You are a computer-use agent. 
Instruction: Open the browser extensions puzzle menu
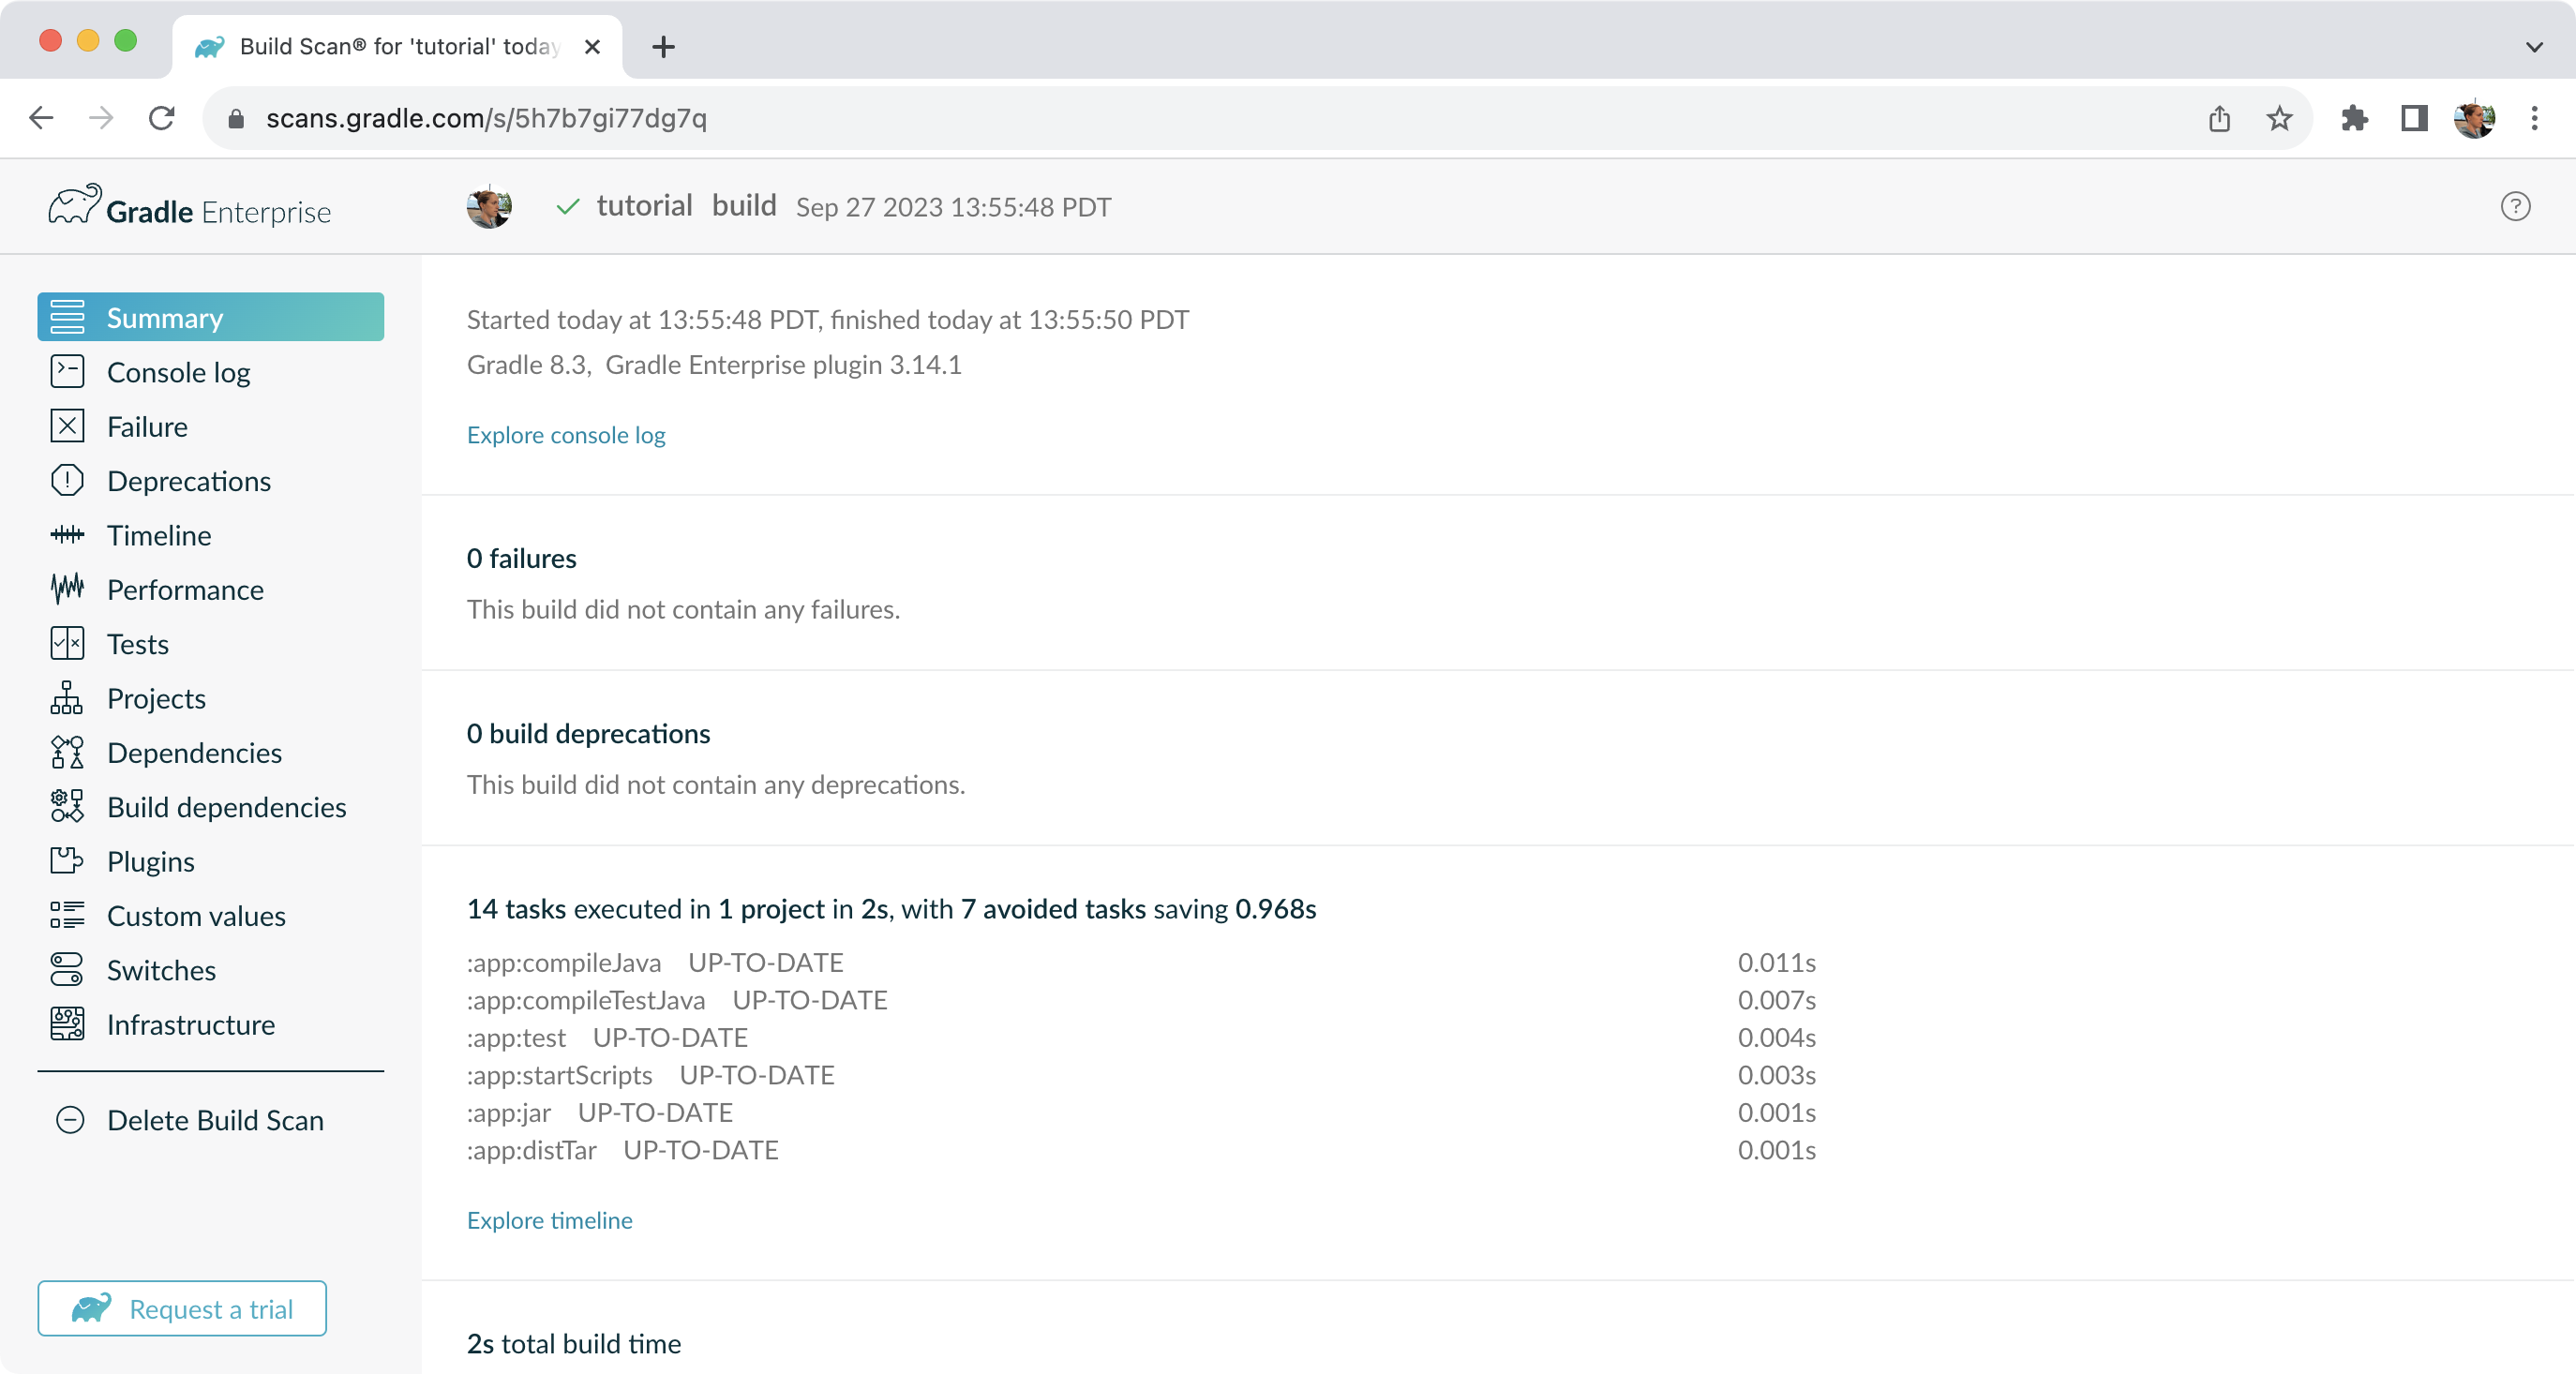[2354, 118]
